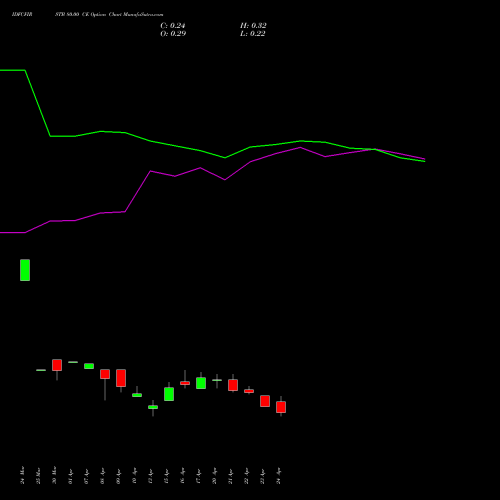500x500 pixels.
Task: Select the green candle for 07 Apr
Action: point(89,366)
